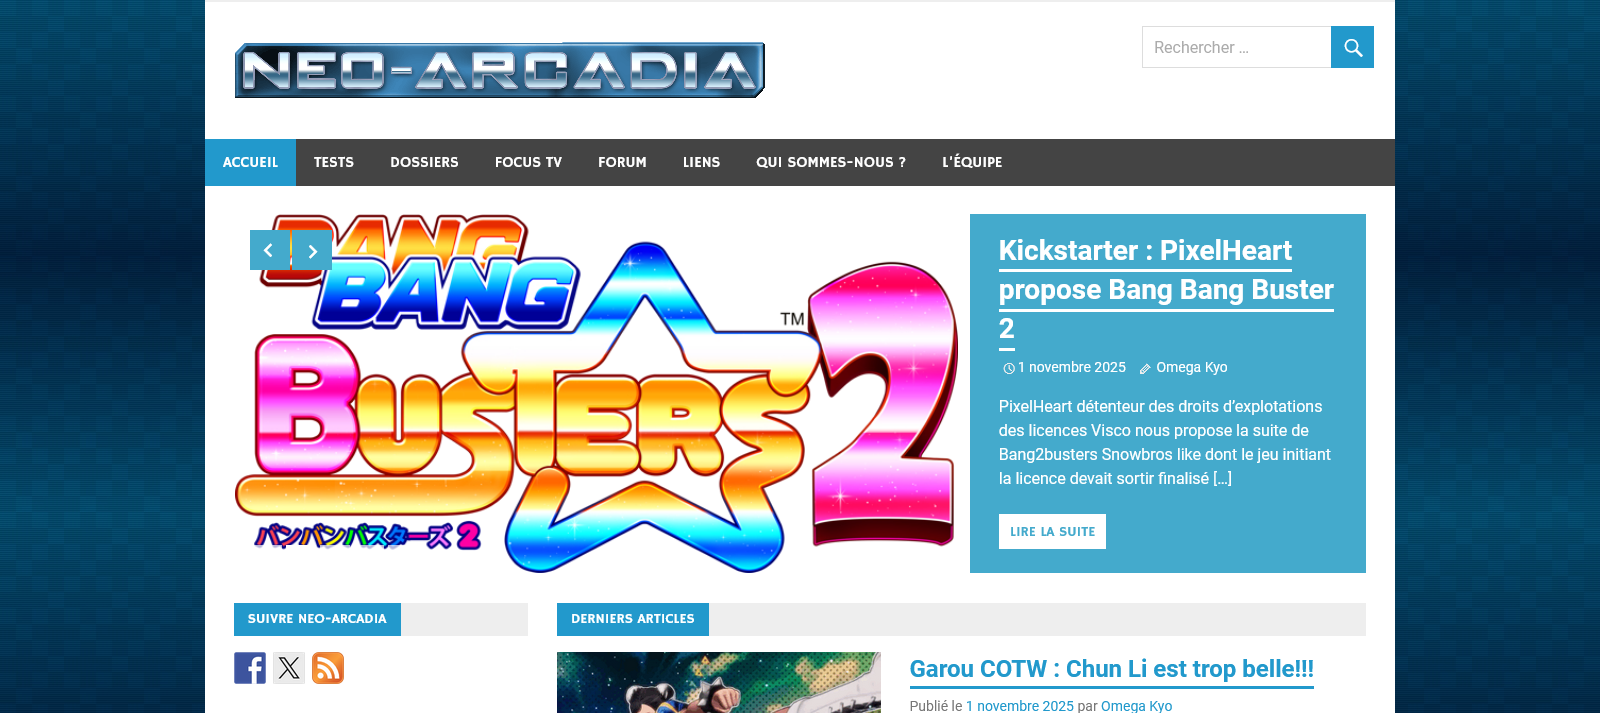Advance slider with right arrow
This screenshot has height=713, width=1600.
[x=312, y=250]
